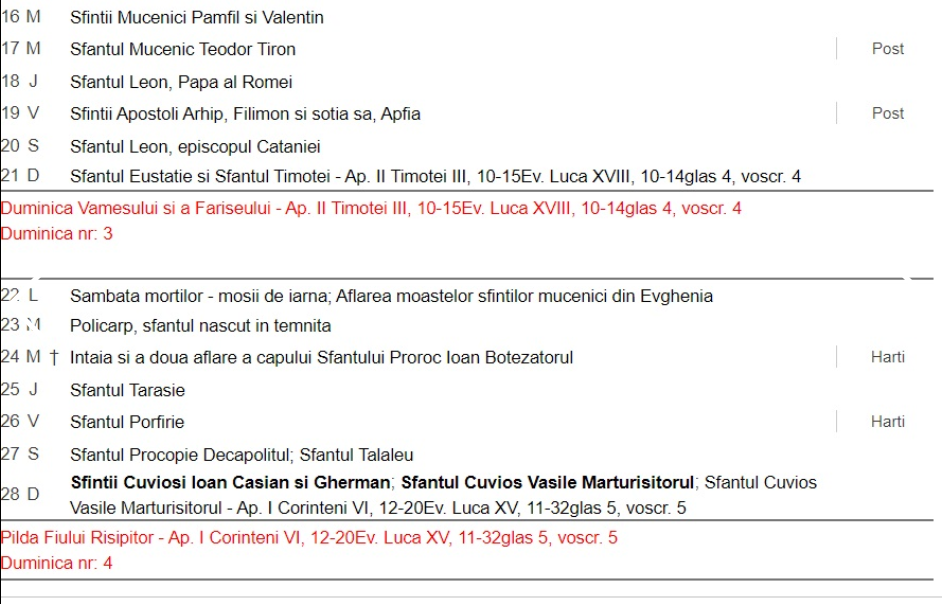Select Sfantul Mucenic Teodor Tiron entry

pyautogui.click(x=182, y=49)
